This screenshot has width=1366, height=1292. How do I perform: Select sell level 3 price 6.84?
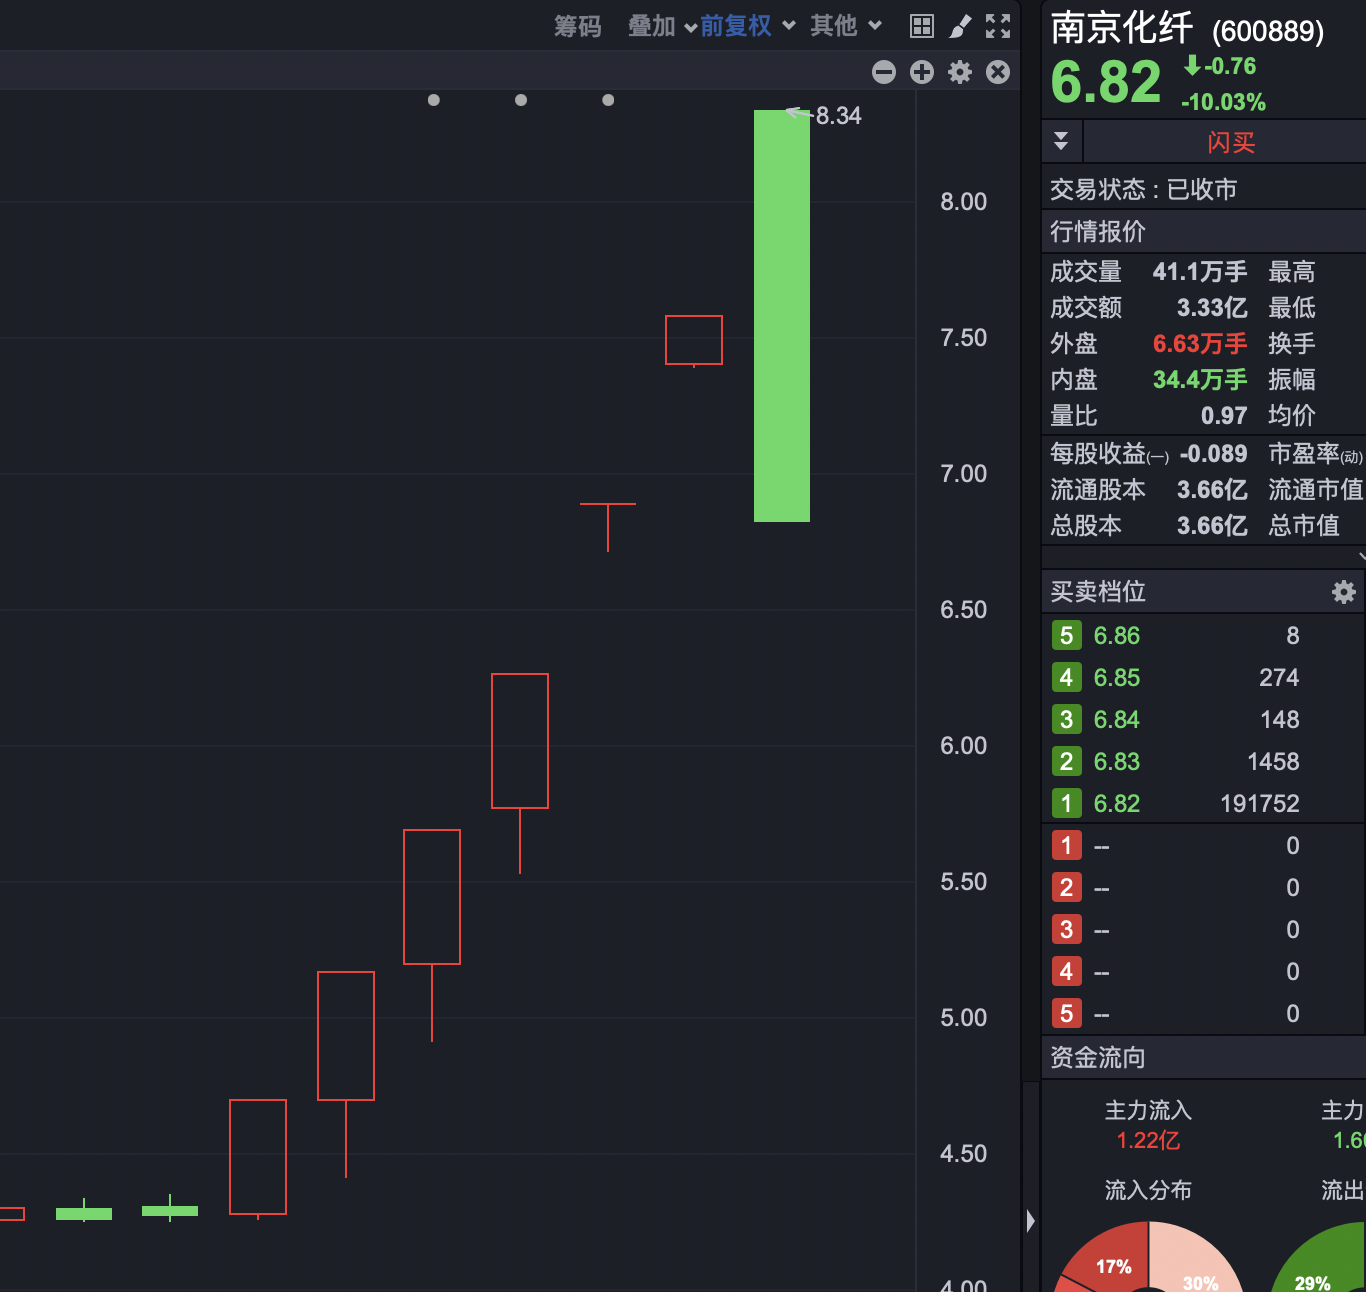[1117, 720]
